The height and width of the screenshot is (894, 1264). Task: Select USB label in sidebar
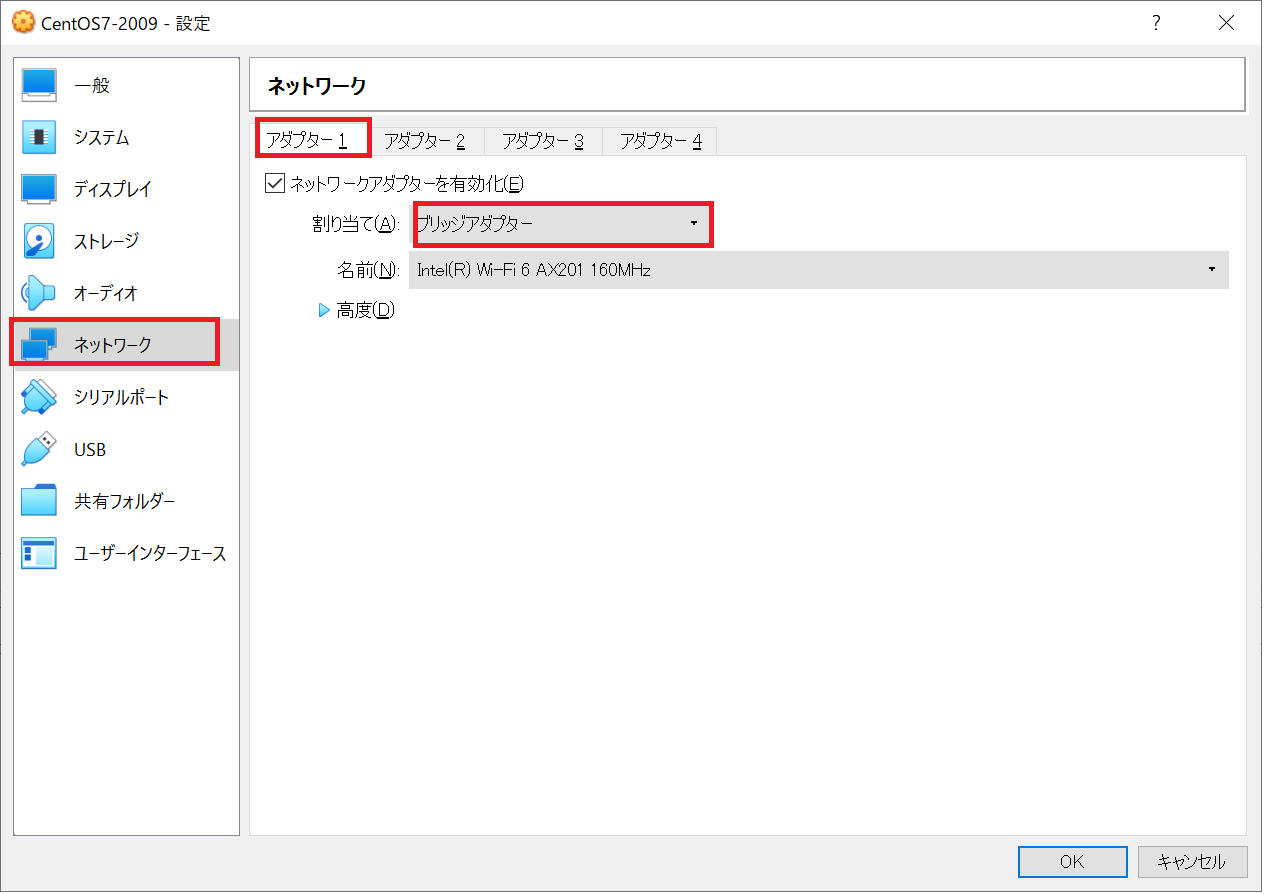90,450
